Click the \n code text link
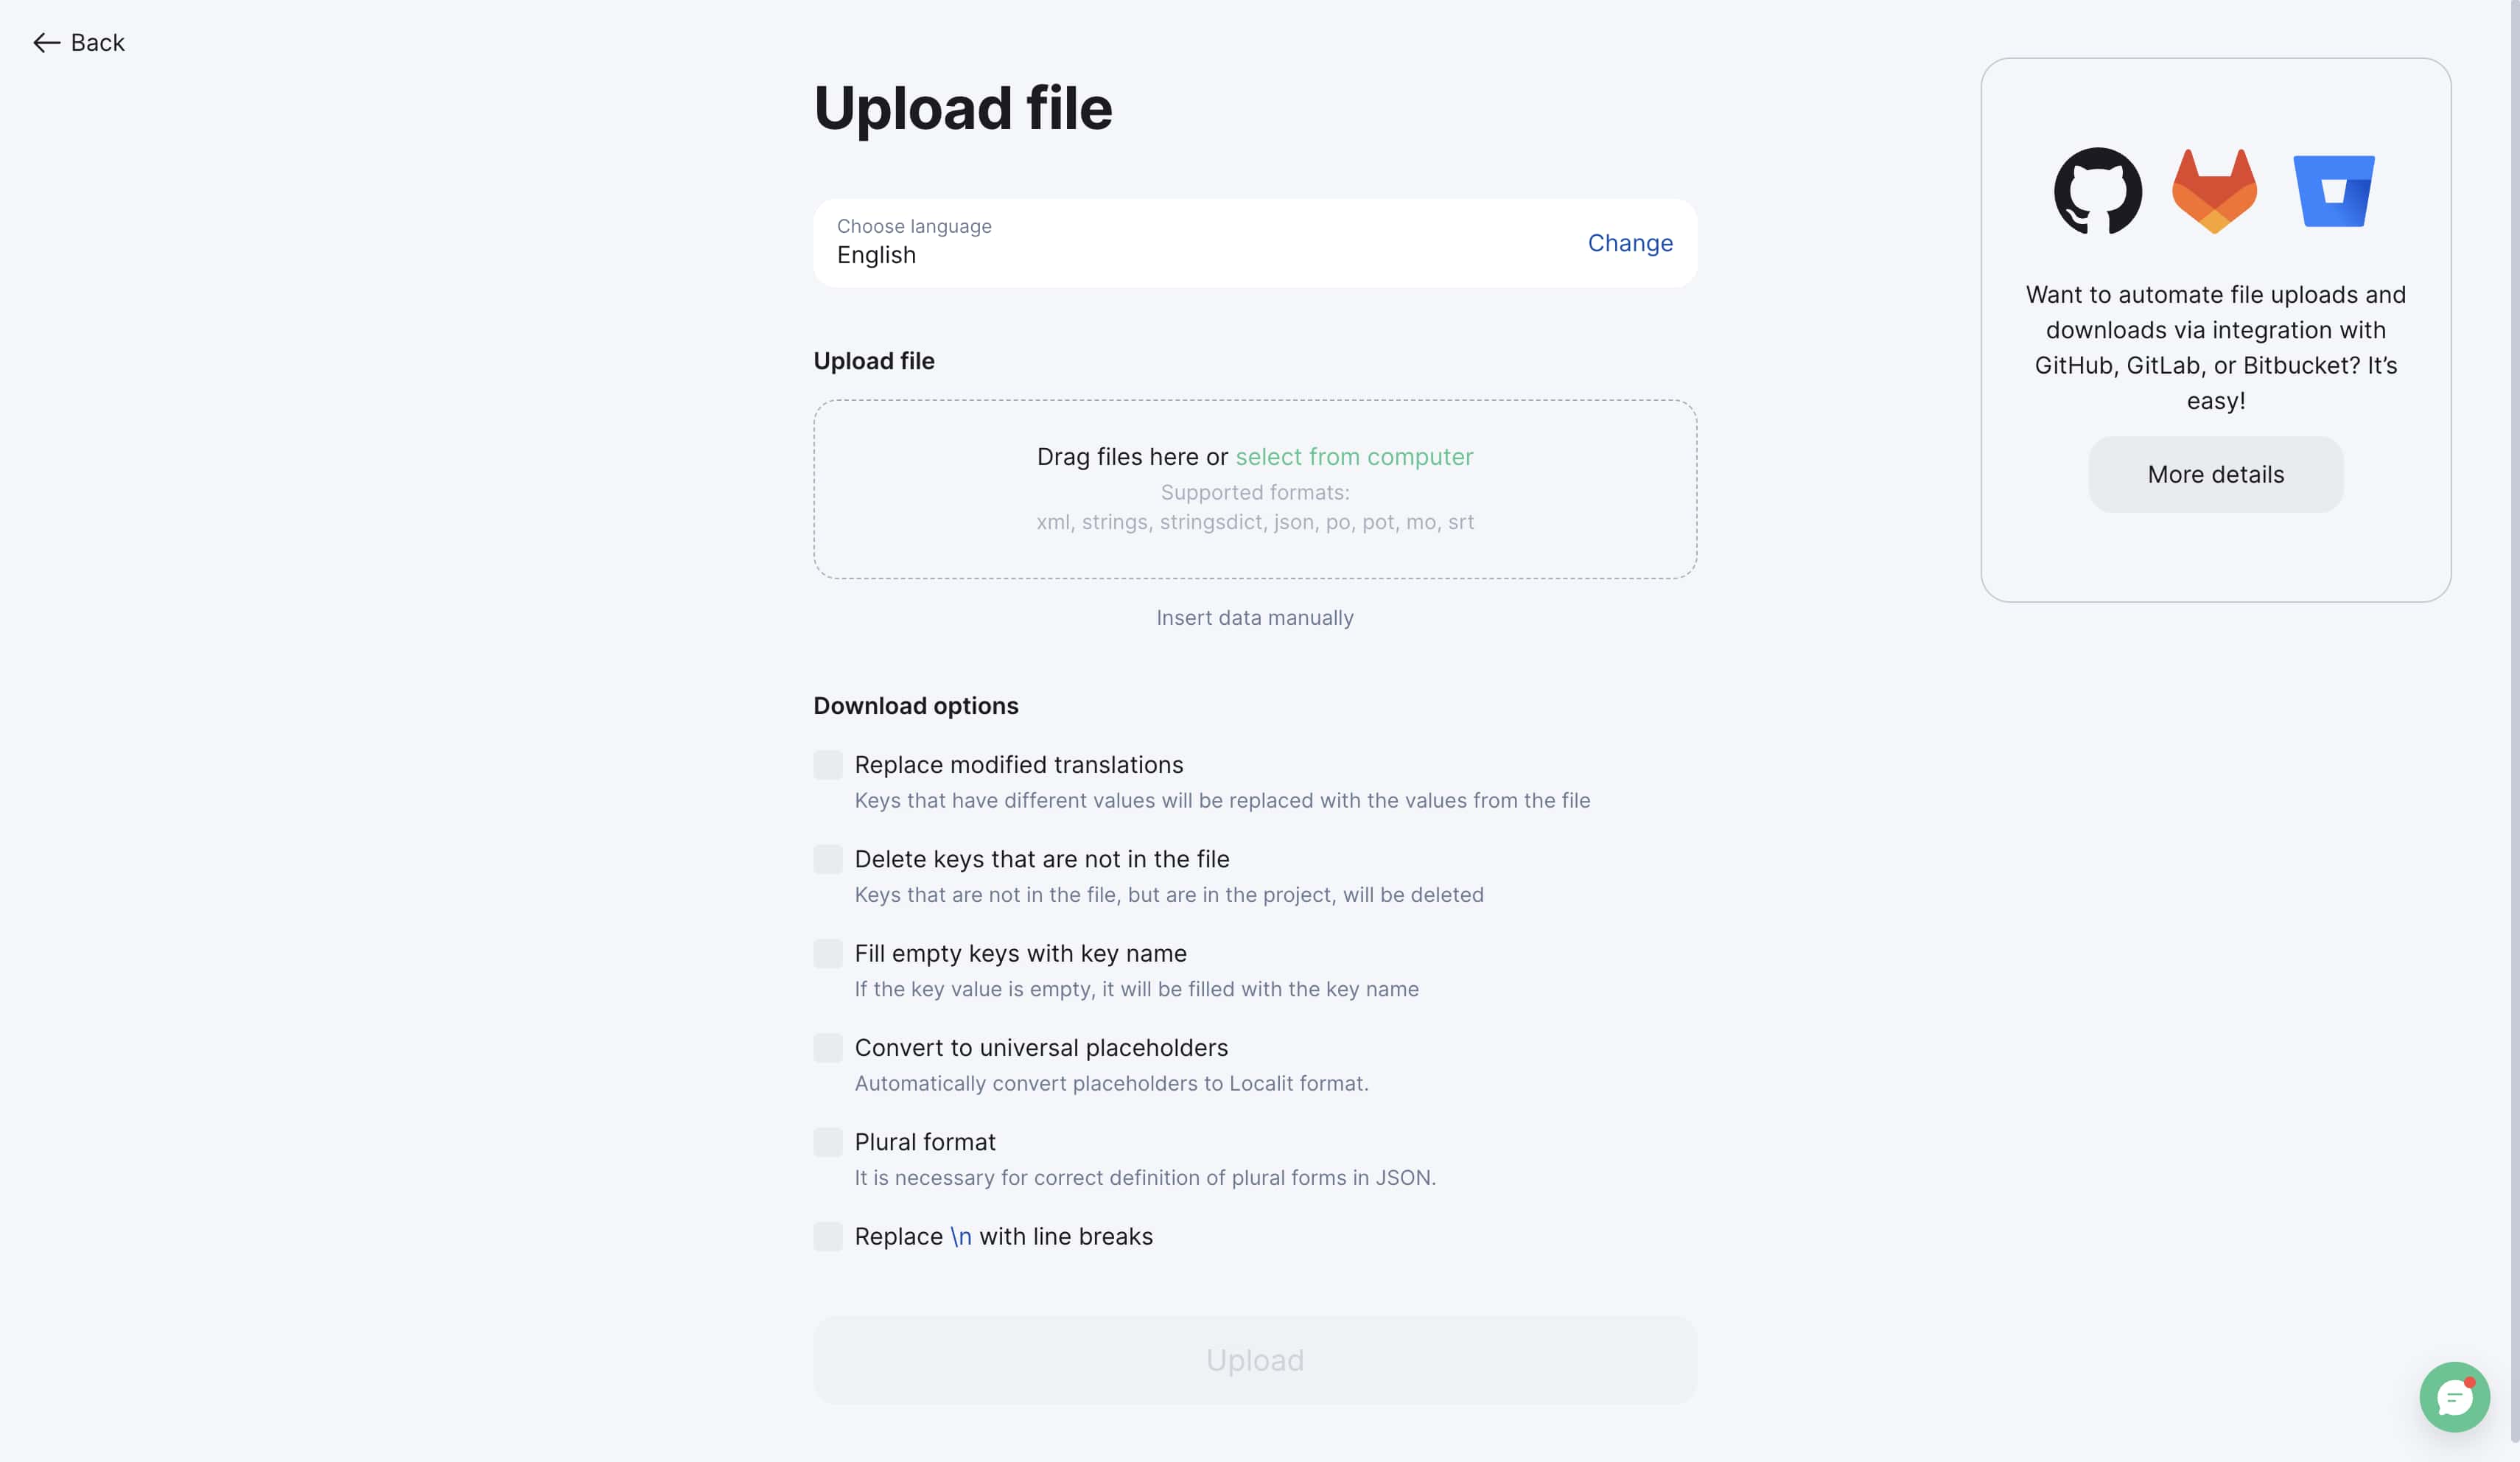This screenshot has width=2520, height=1462. pyautogui.click(x=960, y=1237)
